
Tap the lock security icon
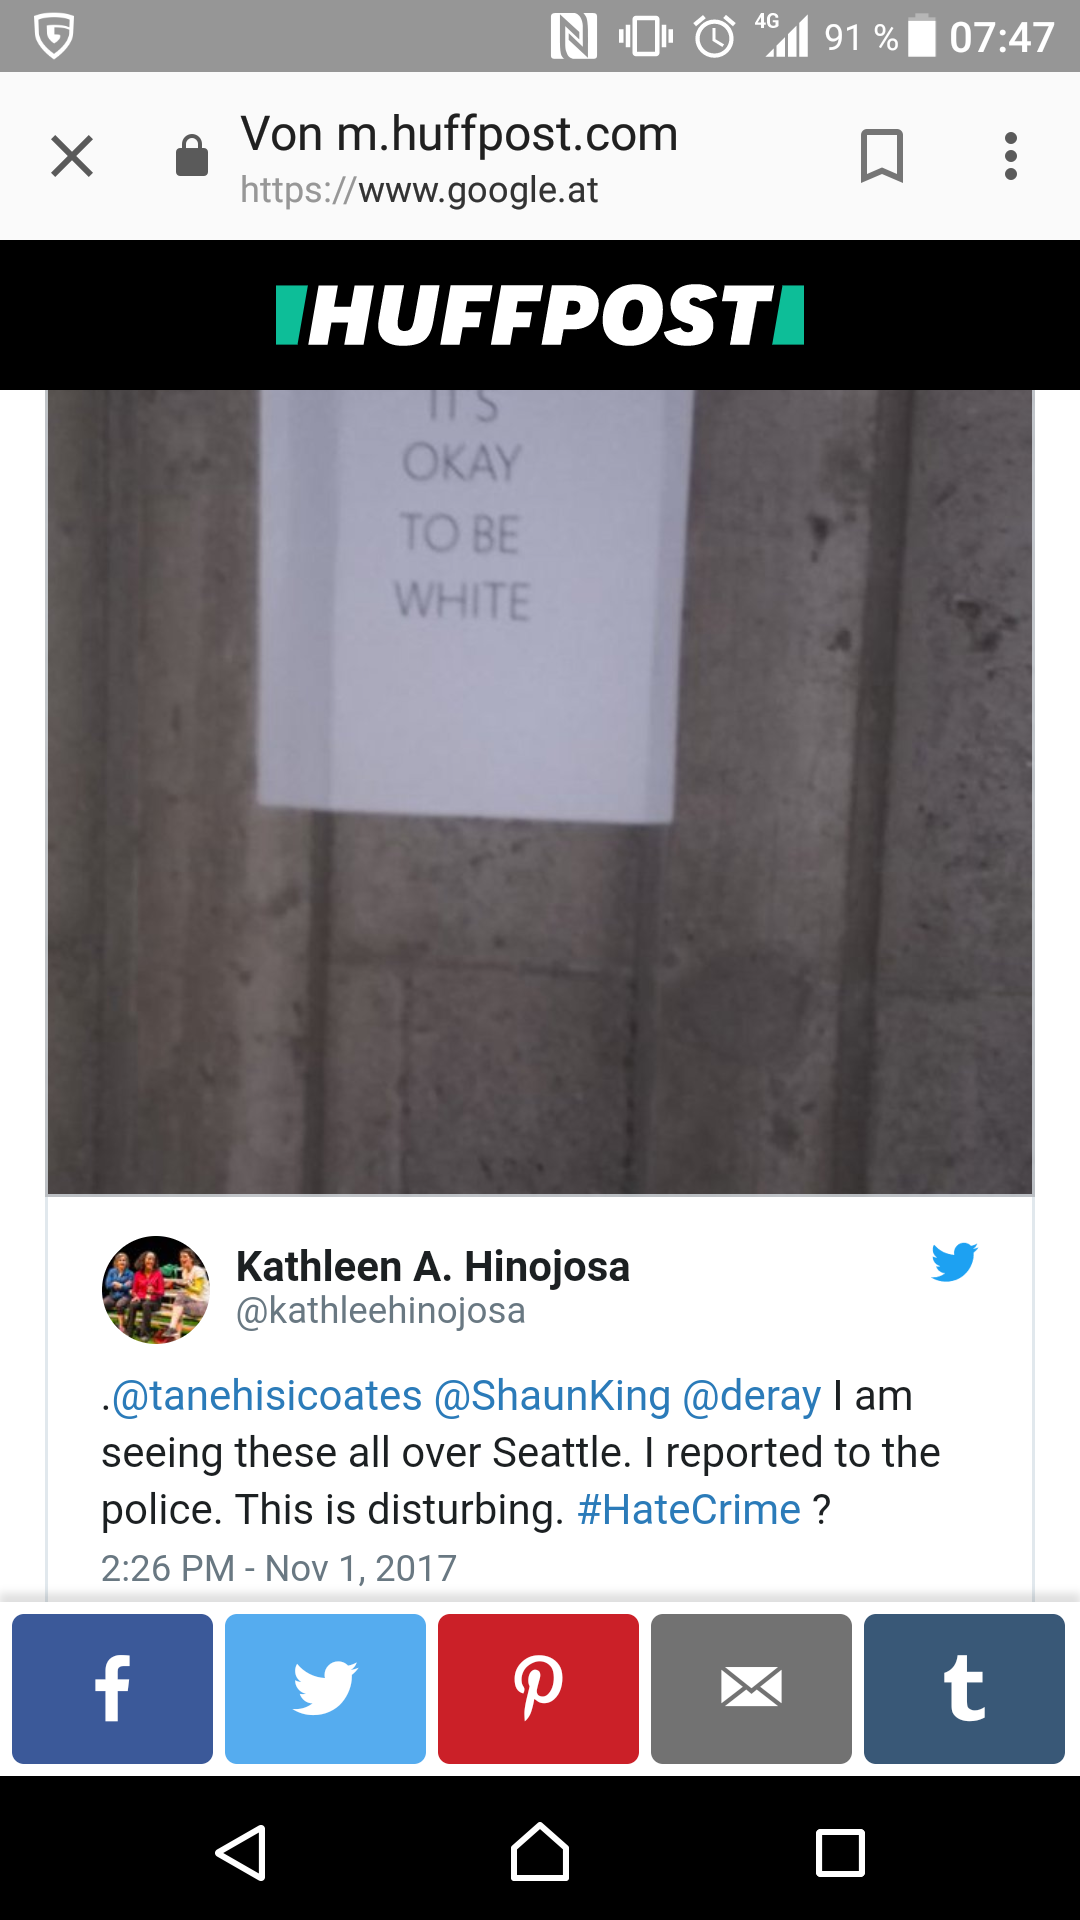[192, 156]
